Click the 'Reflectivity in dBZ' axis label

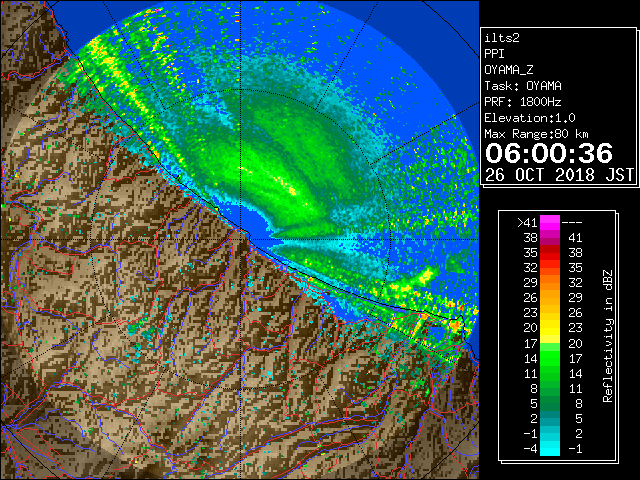pos(608,336)
